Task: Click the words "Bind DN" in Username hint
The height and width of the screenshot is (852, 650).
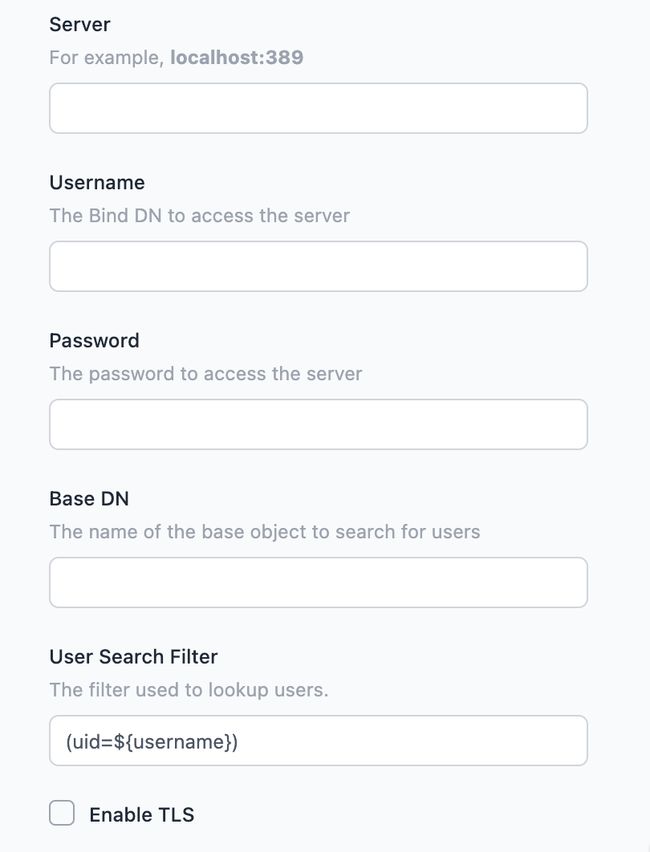Action: [x=125, y=215]
